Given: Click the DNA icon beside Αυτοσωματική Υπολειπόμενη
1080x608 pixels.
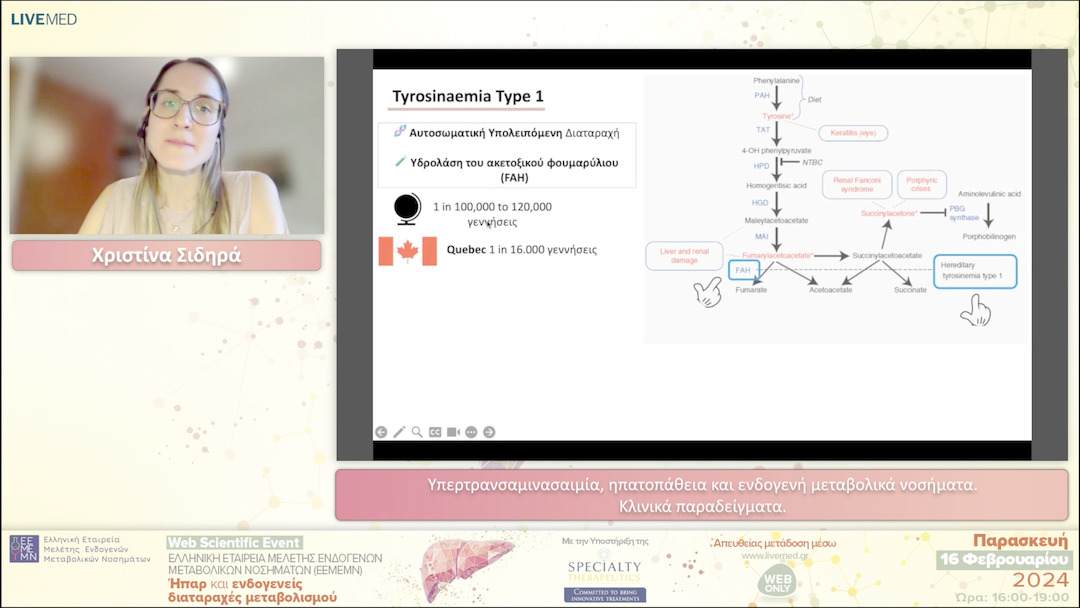Looking at the screenshot, I should pos(399,131).
